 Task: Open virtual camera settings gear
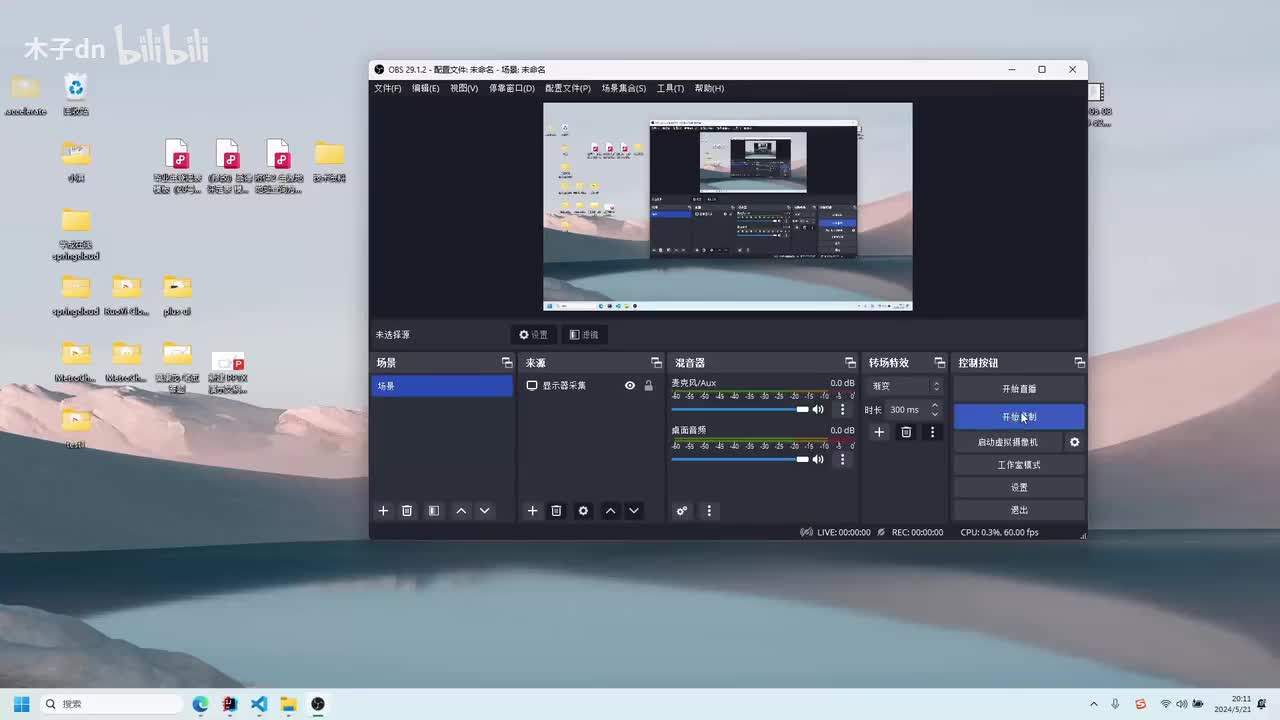(1075, 442)
